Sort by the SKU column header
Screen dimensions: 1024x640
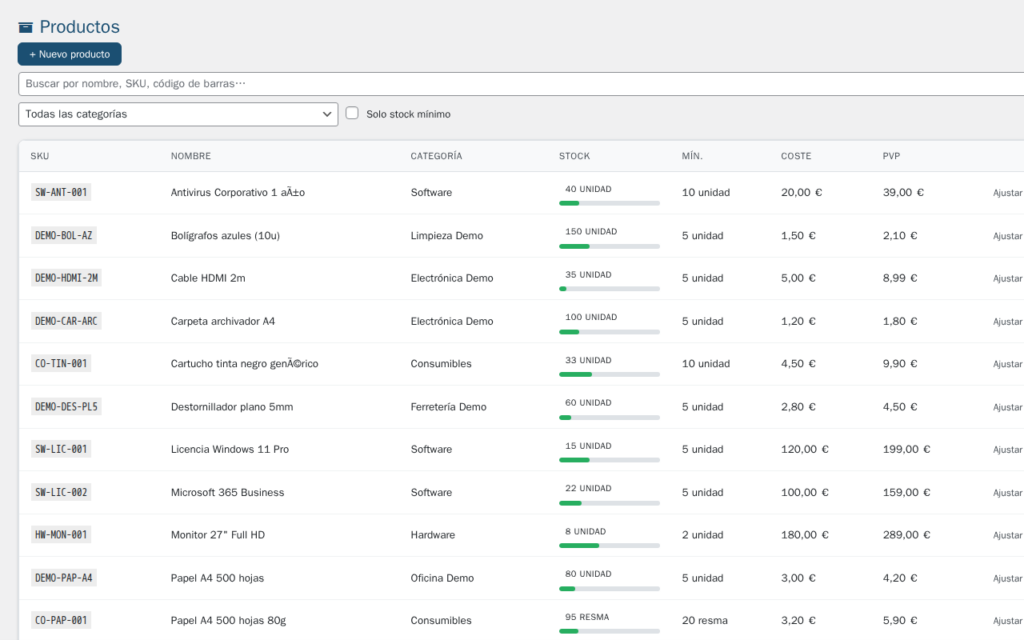[40, 156]
